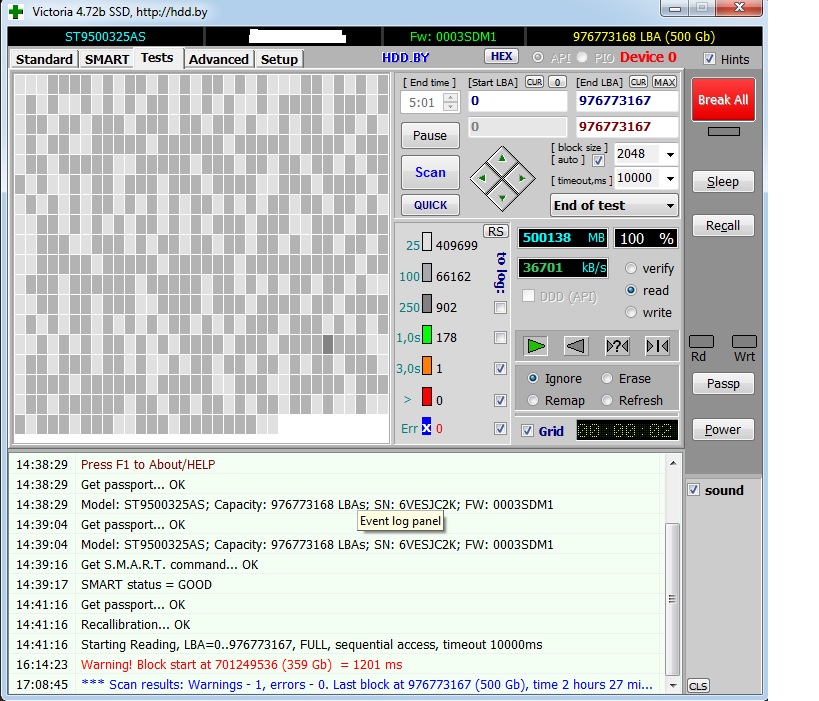Click the RS reset statistics button

496,231
